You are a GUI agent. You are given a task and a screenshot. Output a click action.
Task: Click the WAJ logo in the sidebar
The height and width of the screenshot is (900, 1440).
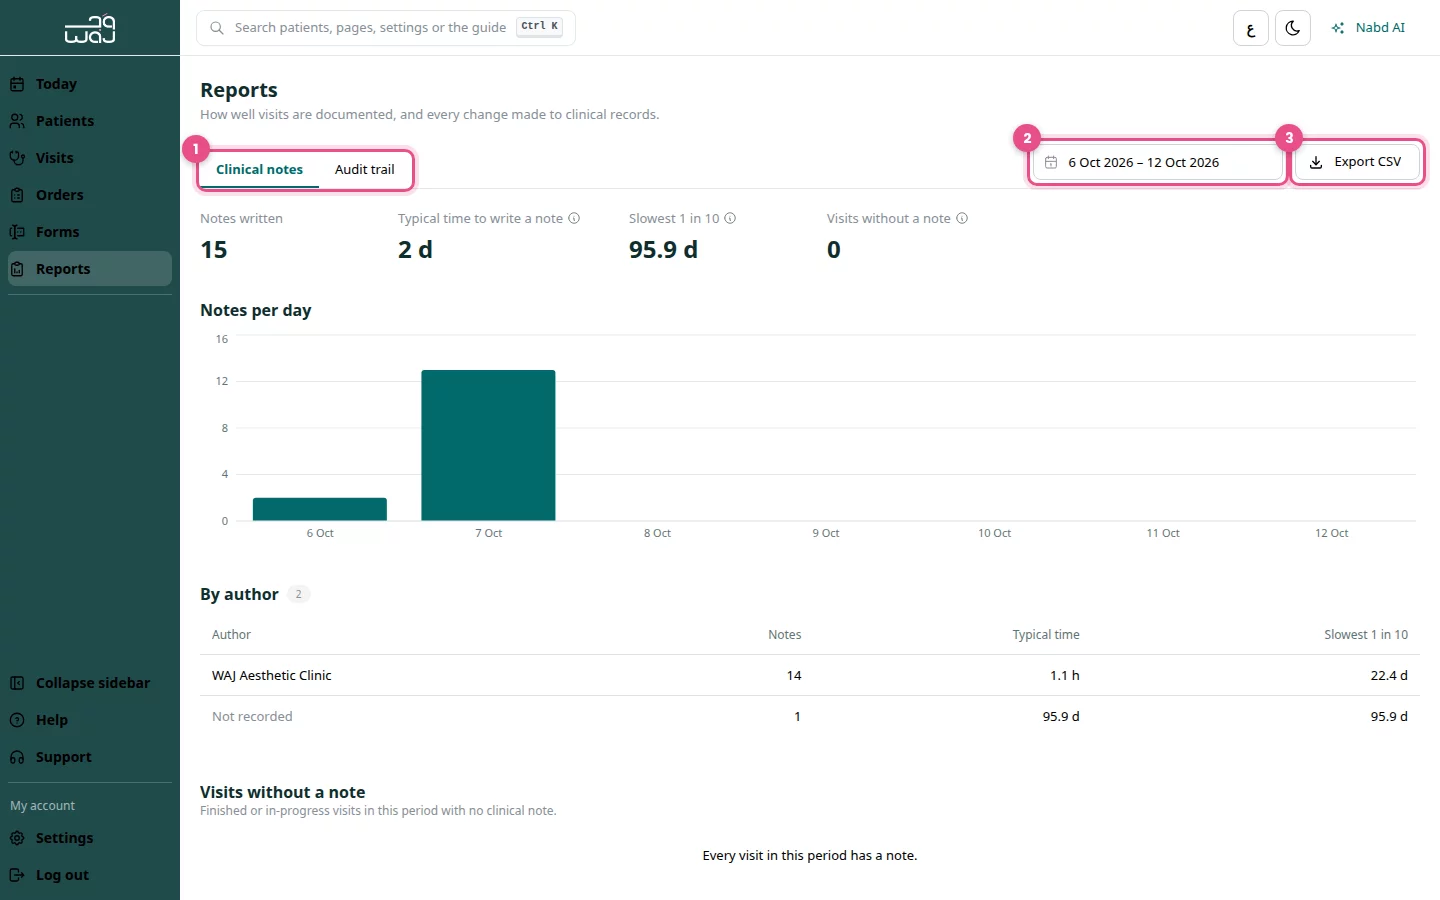90,29
